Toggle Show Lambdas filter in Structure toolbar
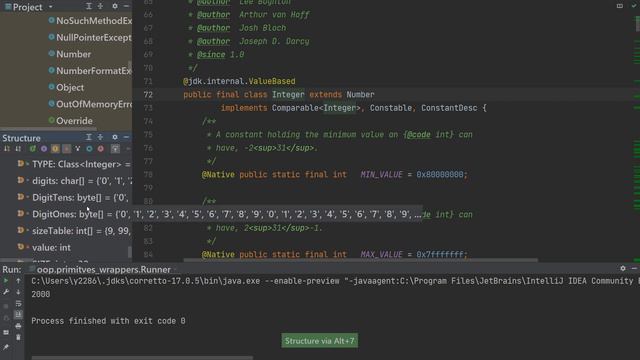The width and height of the screenshot is (640, 360). click(78, 149)
